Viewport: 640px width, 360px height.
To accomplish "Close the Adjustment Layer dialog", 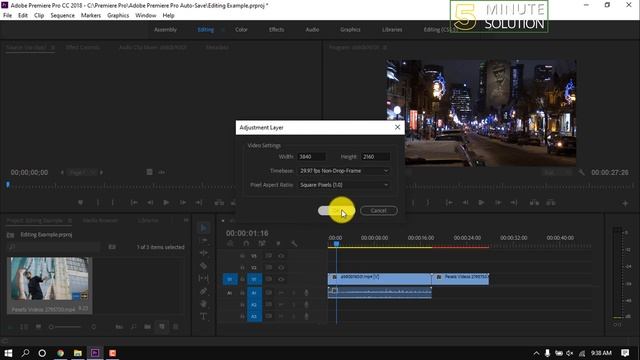I will tap(397, 127).
